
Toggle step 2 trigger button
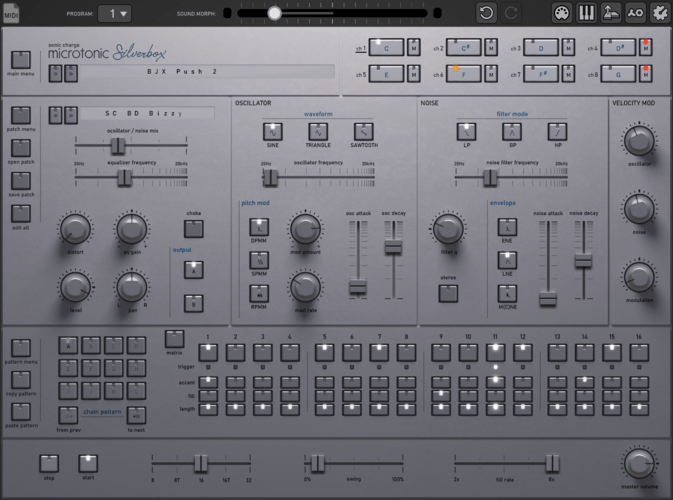(x=235, y=352)
